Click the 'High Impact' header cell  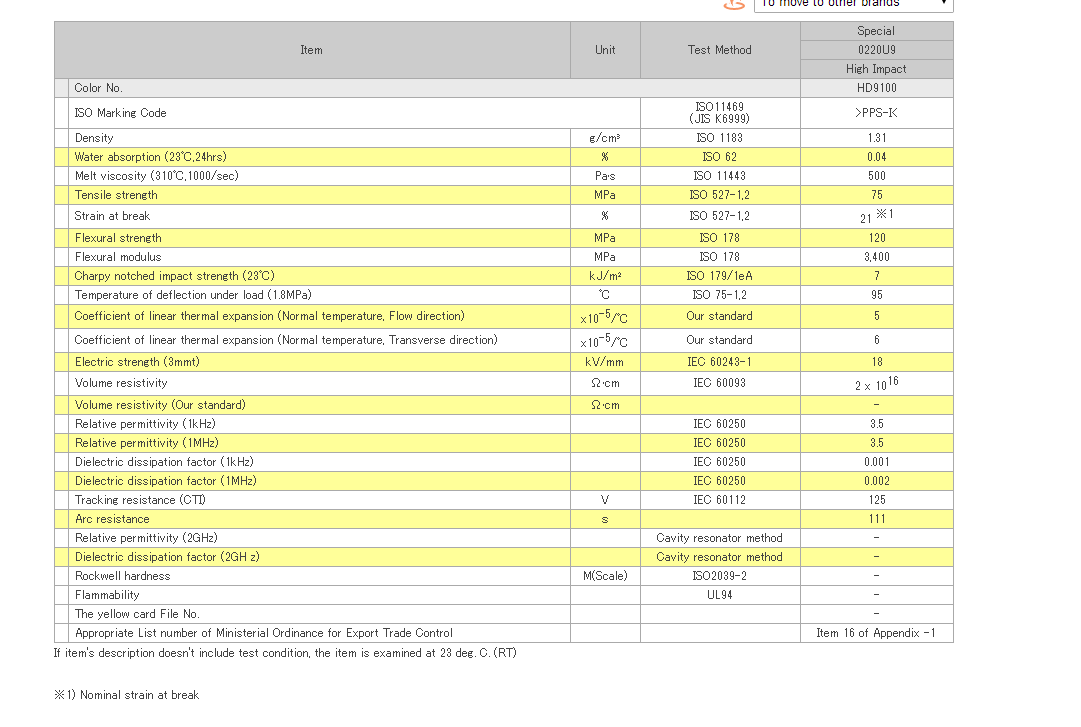tap(876, 69)
